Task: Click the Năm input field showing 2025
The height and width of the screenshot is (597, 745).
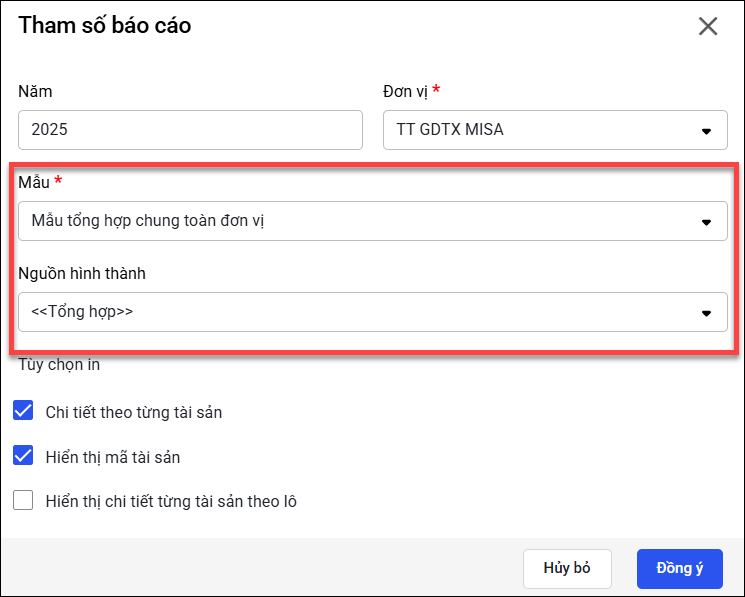Action: click(x=190, y=130)
